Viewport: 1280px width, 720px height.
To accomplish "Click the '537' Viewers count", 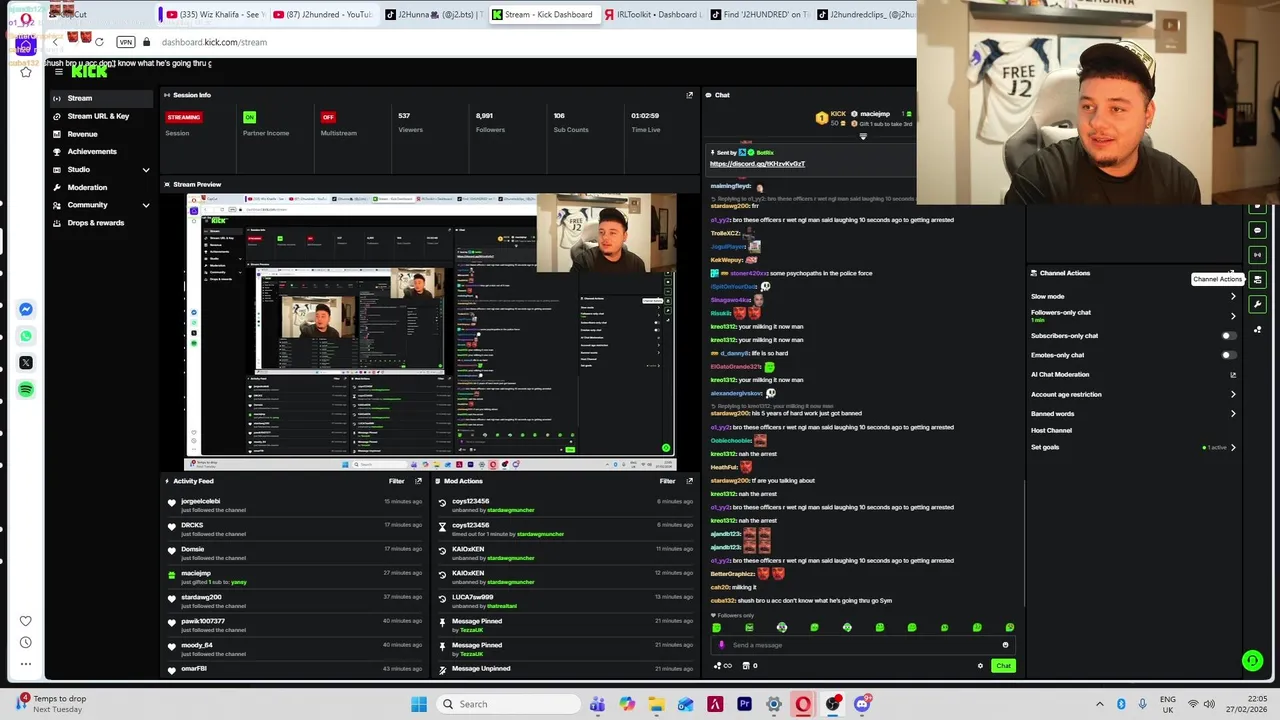I will pyautogui.click(x=404, y=116).
